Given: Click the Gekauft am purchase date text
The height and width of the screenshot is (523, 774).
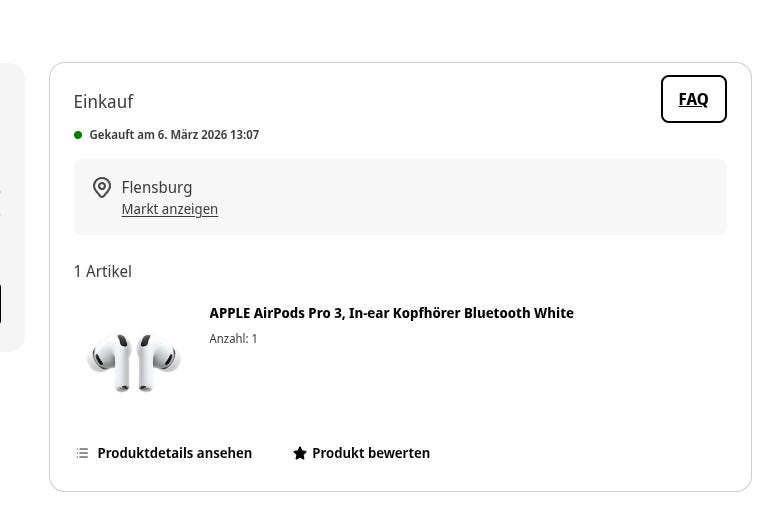Looking at the screenshot, I should click(174, 135).
